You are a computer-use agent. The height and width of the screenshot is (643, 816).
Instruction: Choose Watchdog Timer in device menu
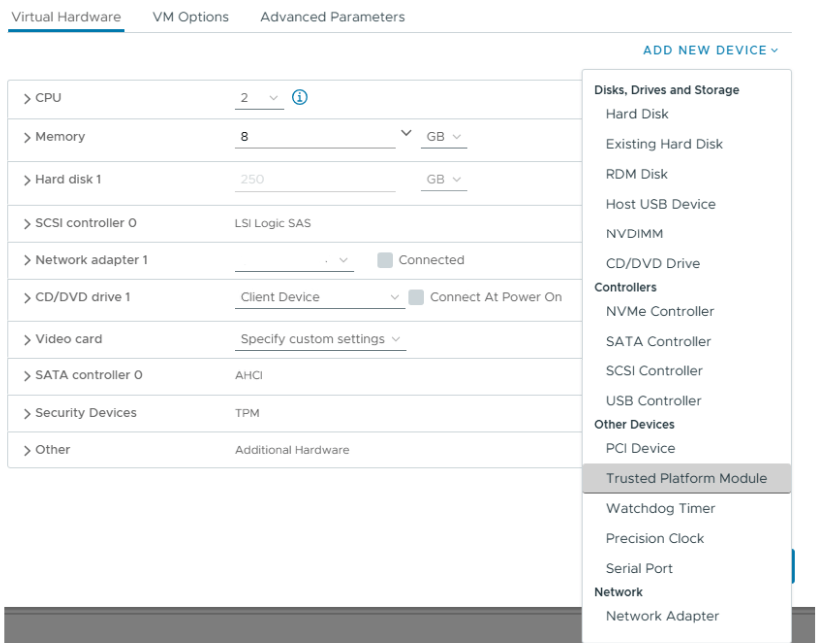660,509
